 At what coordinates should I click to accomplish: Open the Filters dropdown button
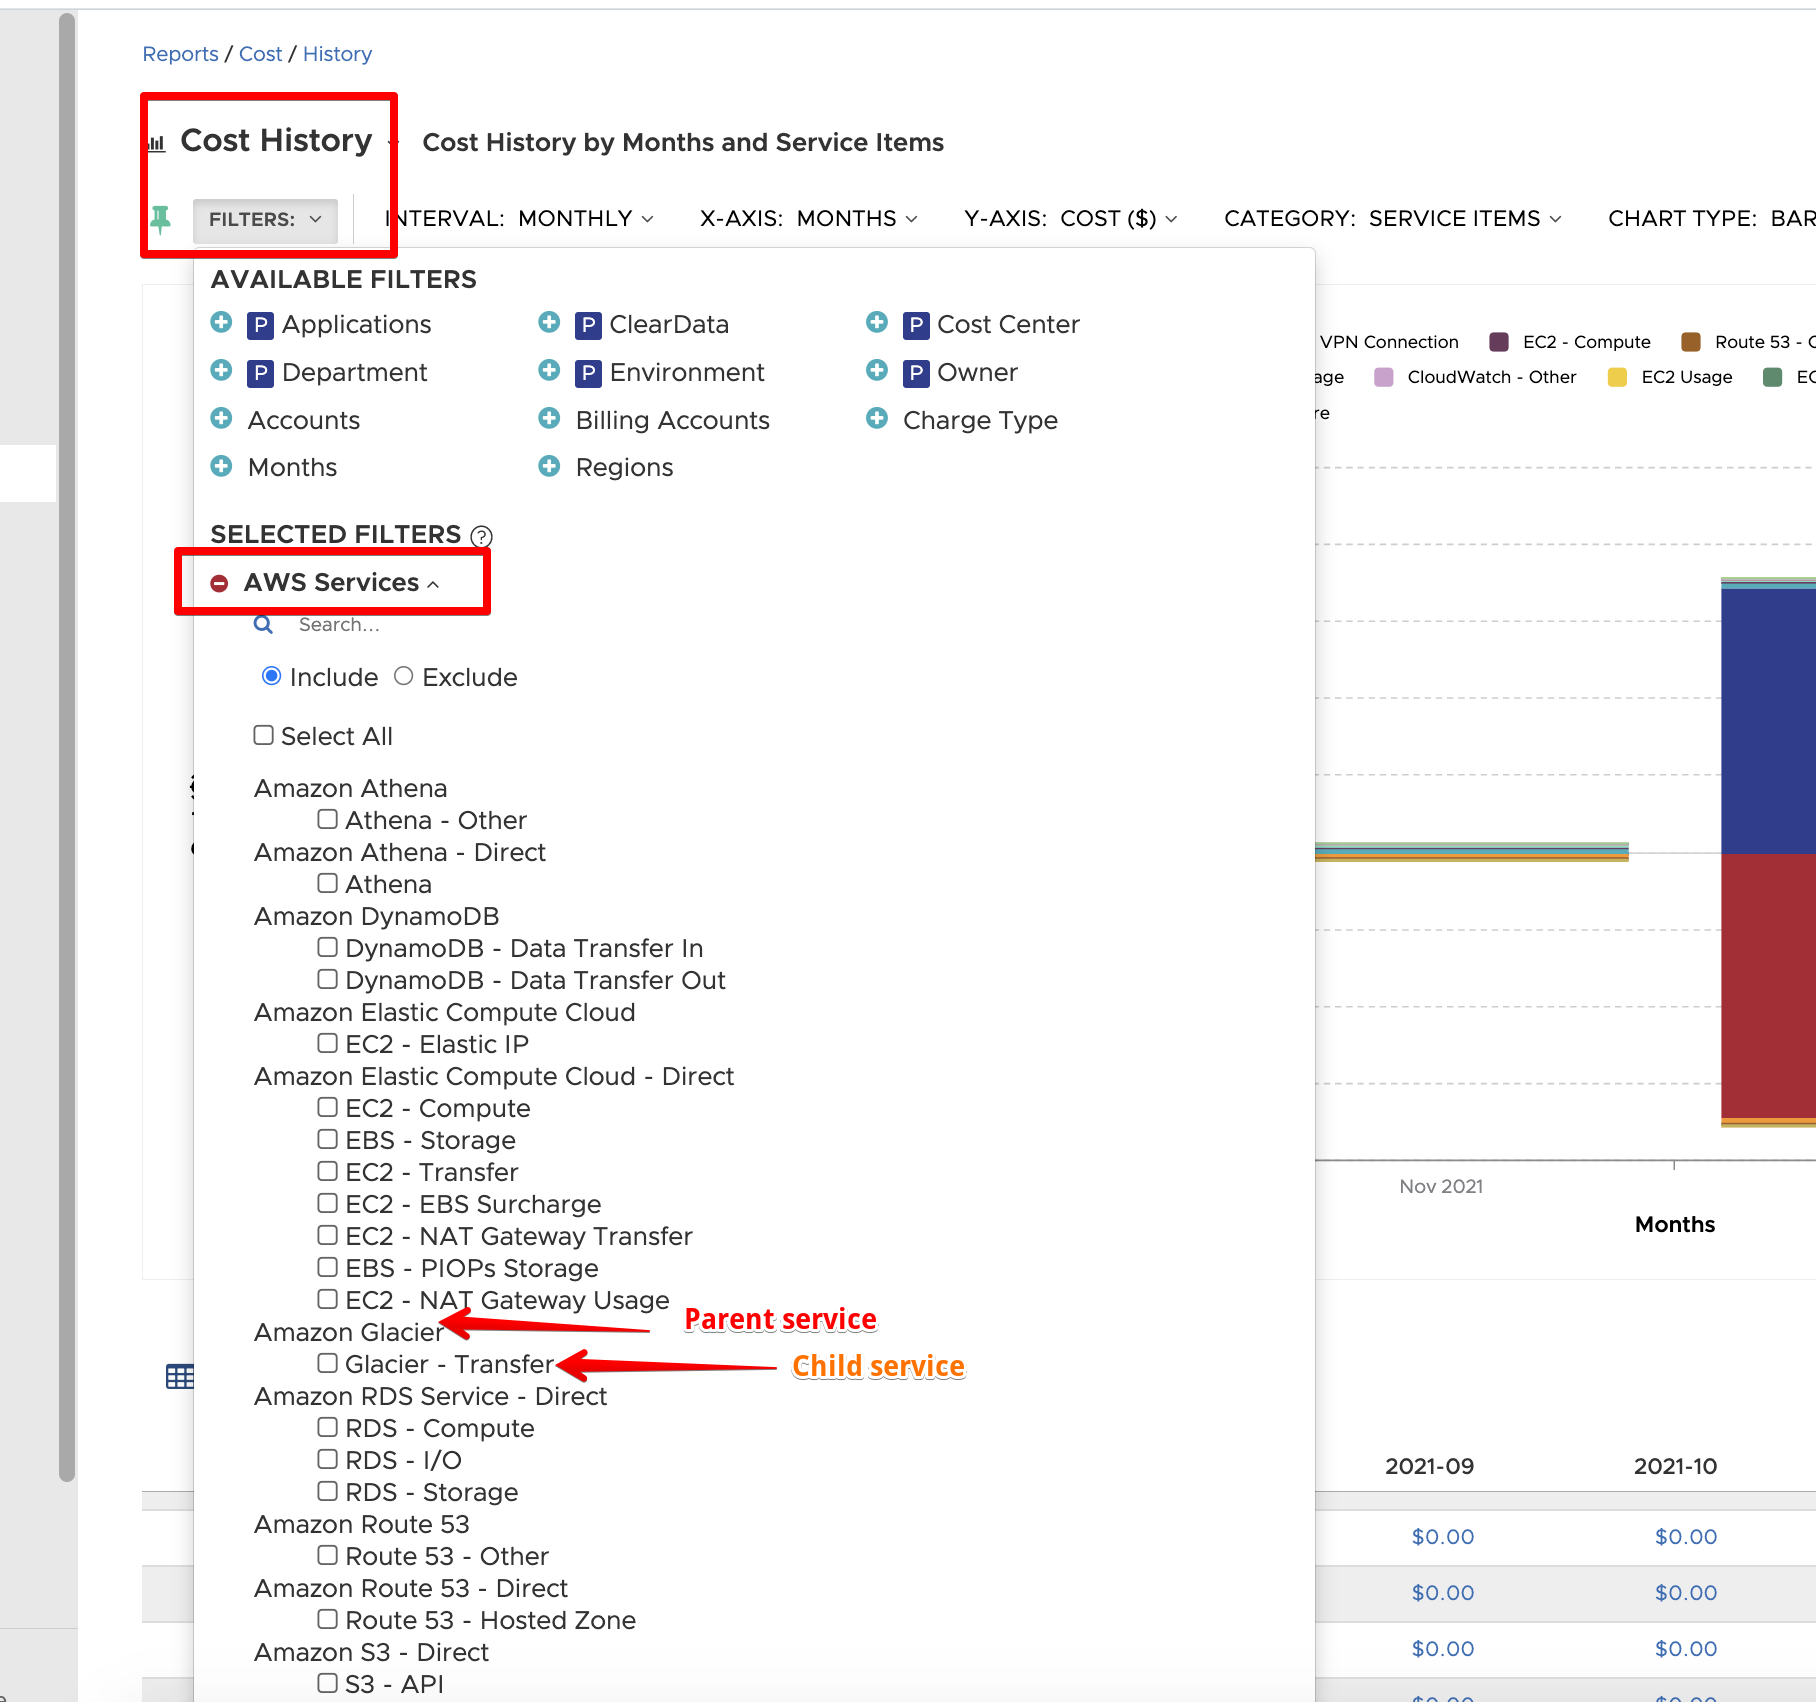[265, 219]
